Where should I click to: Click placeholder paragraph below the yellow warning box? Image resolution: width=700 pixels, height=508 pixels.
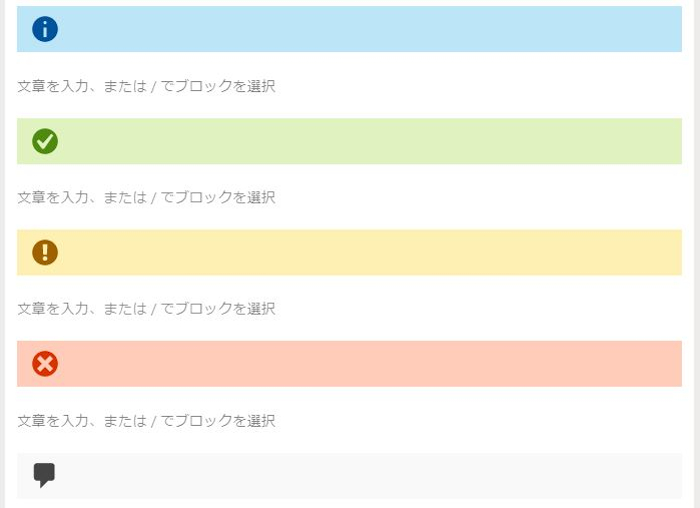pos(146,308)
